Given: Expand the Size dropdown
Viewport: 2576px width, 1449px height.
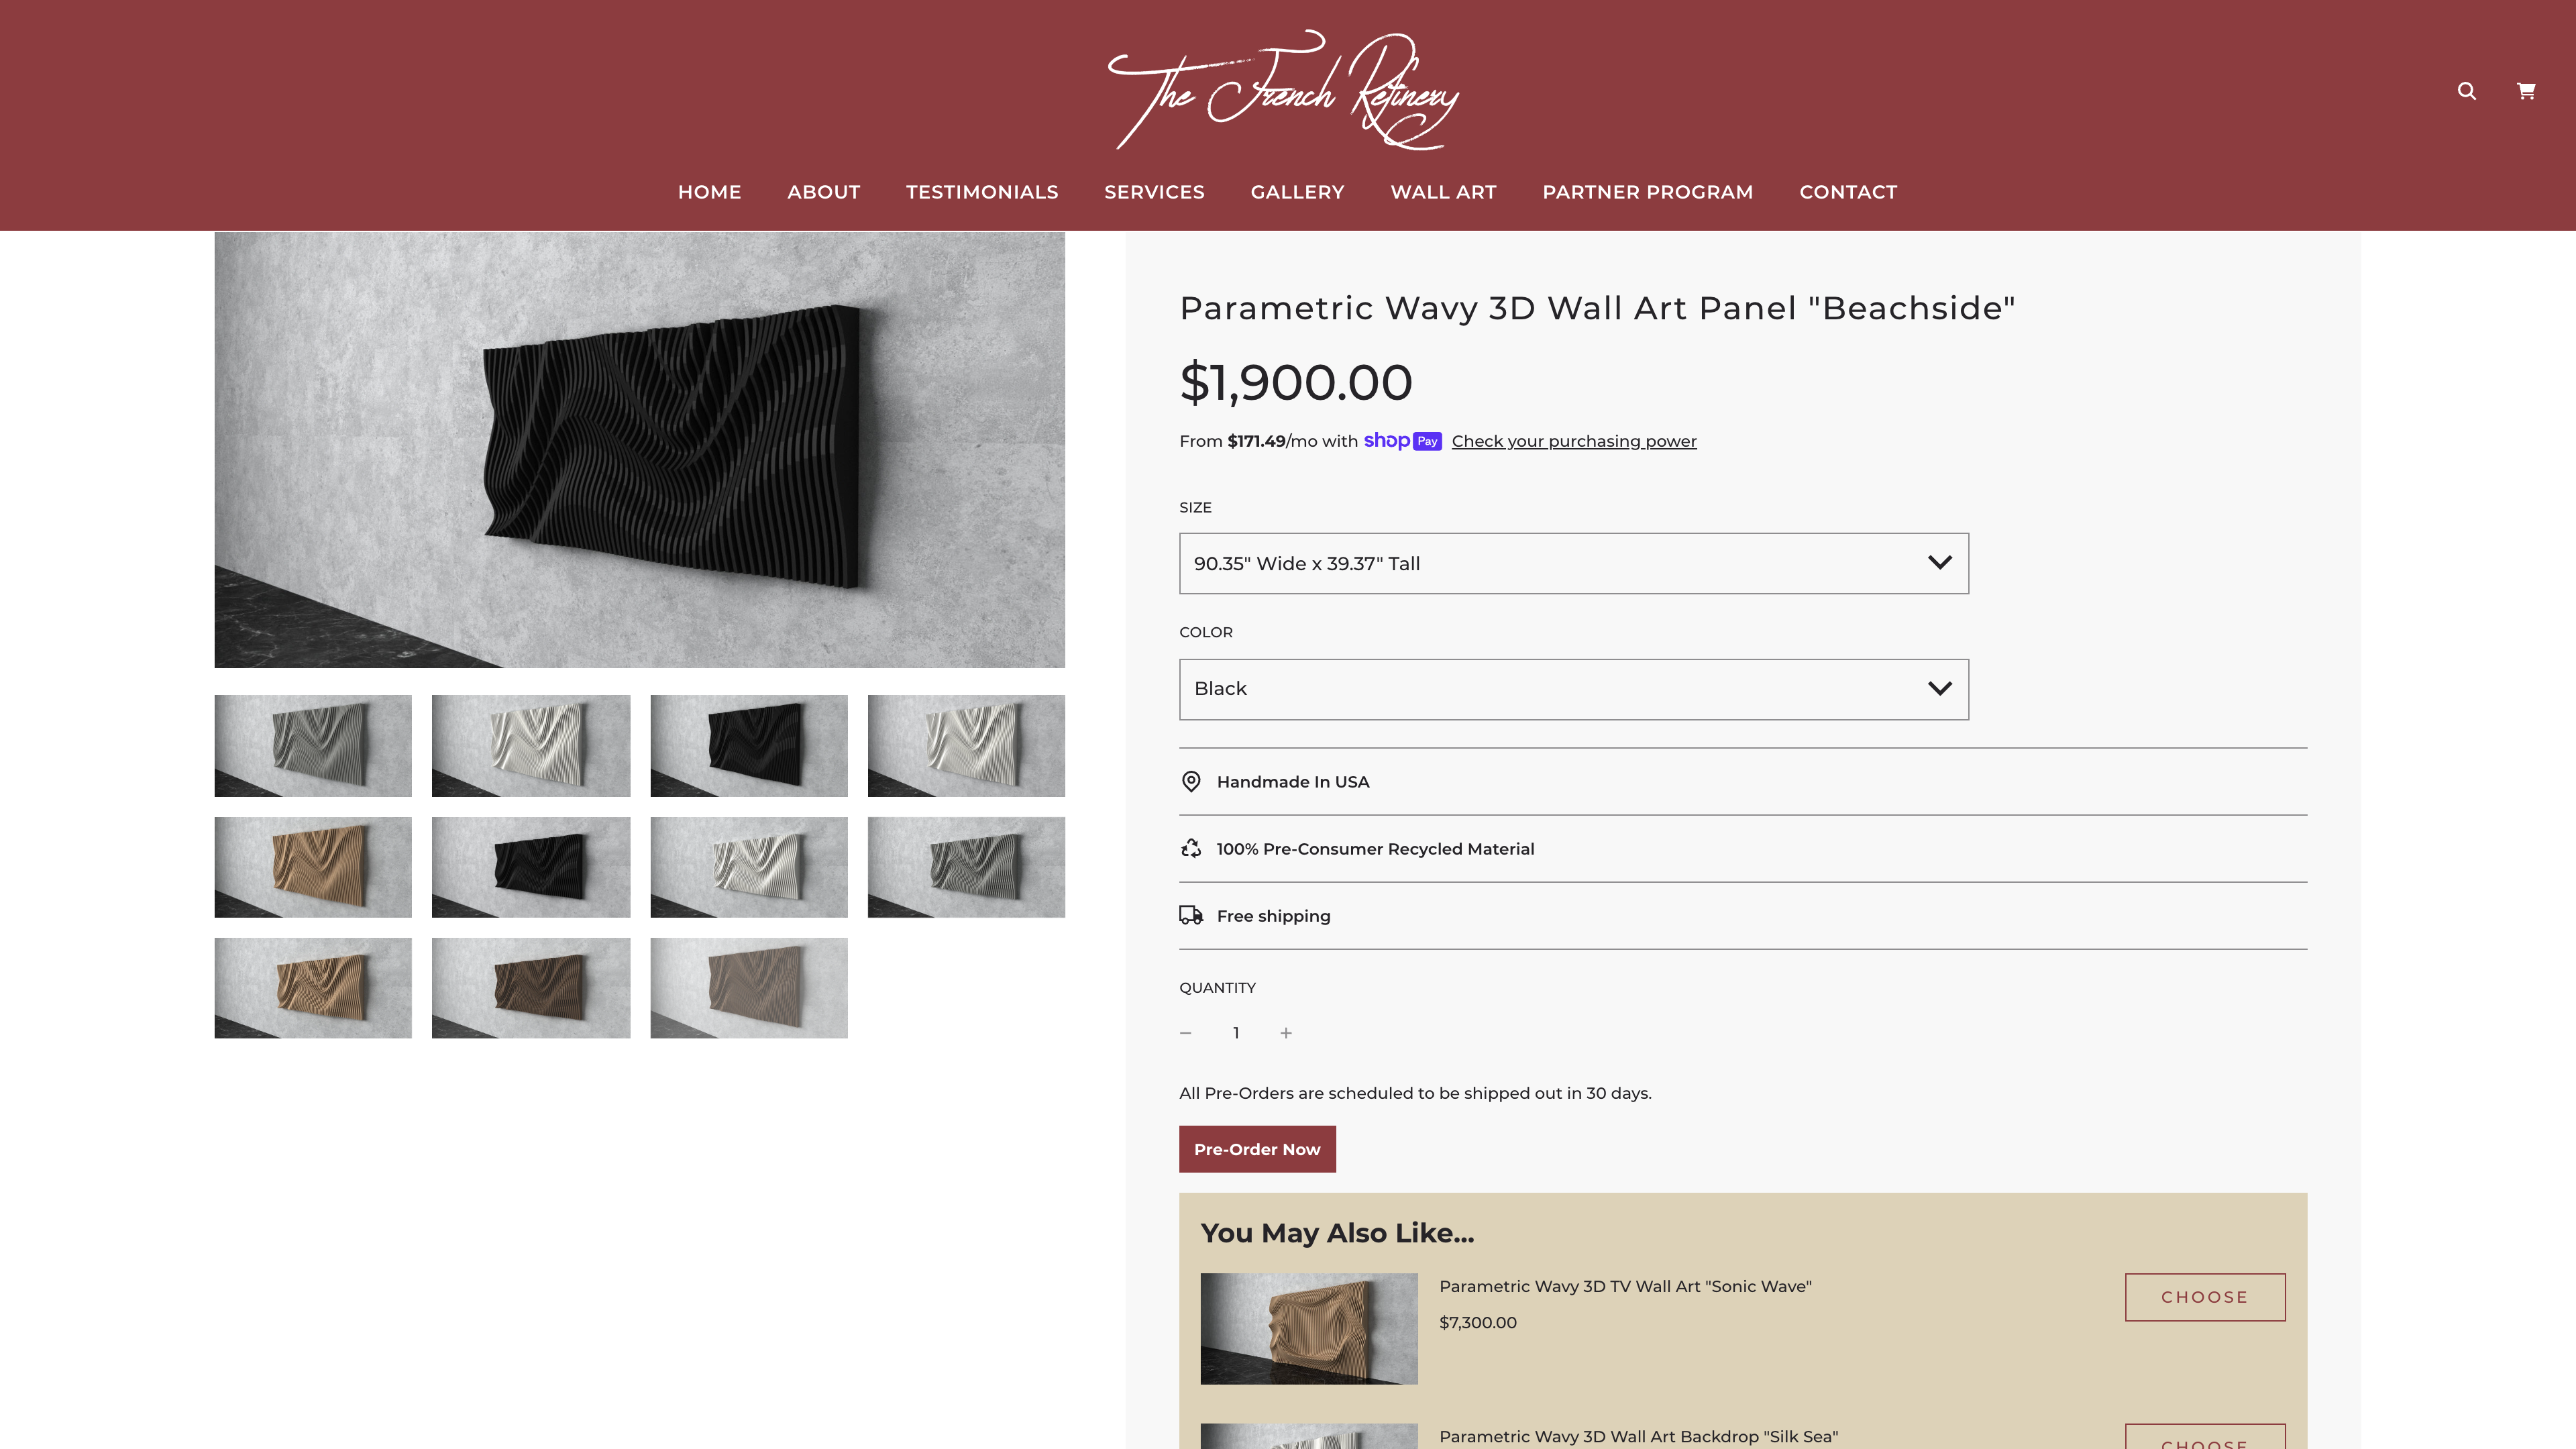Looking at the screenshot, I should (1574, 564).
